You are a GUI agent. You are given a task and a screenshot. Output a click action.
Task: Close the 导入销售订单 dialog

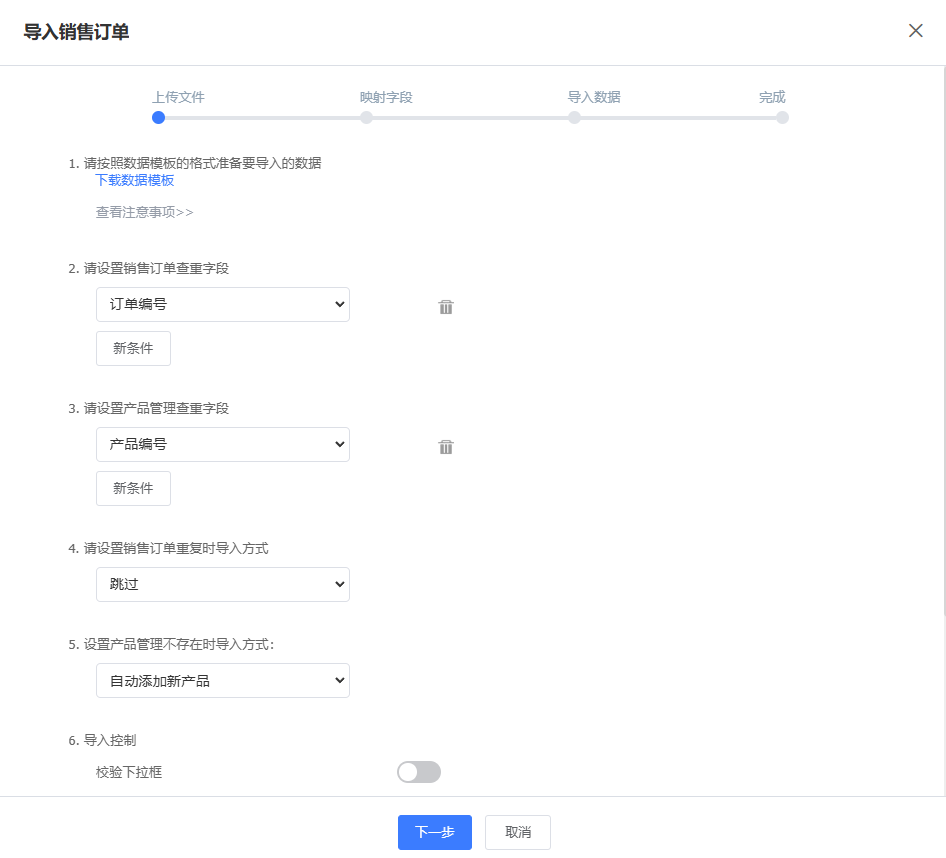click(915, 31)
